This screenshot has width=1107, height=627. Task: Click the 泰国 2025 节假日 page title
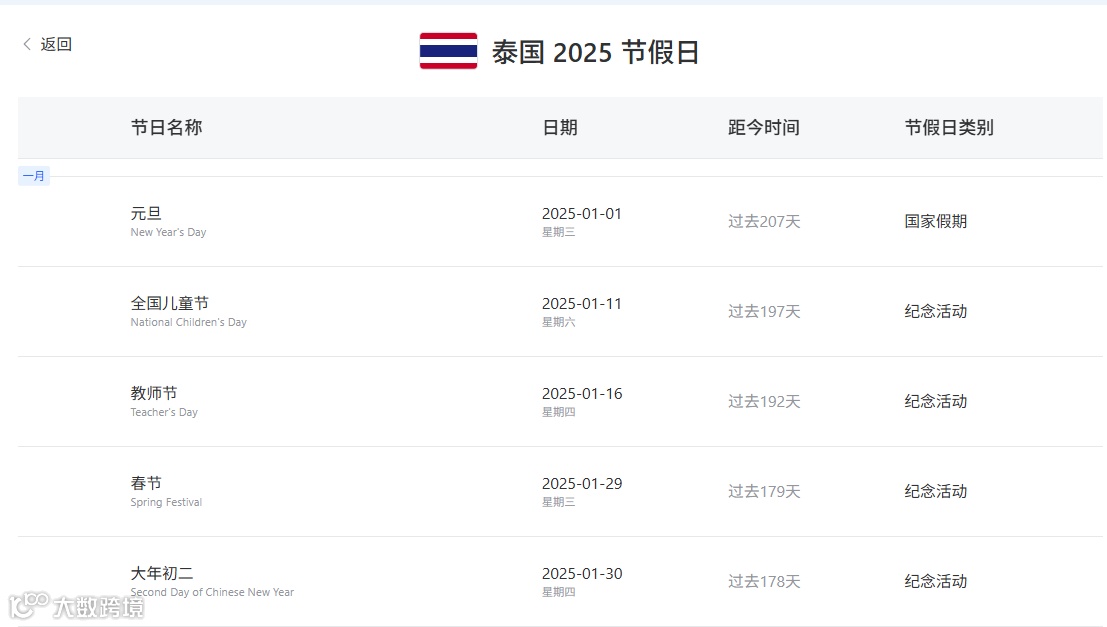pos(595,52)
